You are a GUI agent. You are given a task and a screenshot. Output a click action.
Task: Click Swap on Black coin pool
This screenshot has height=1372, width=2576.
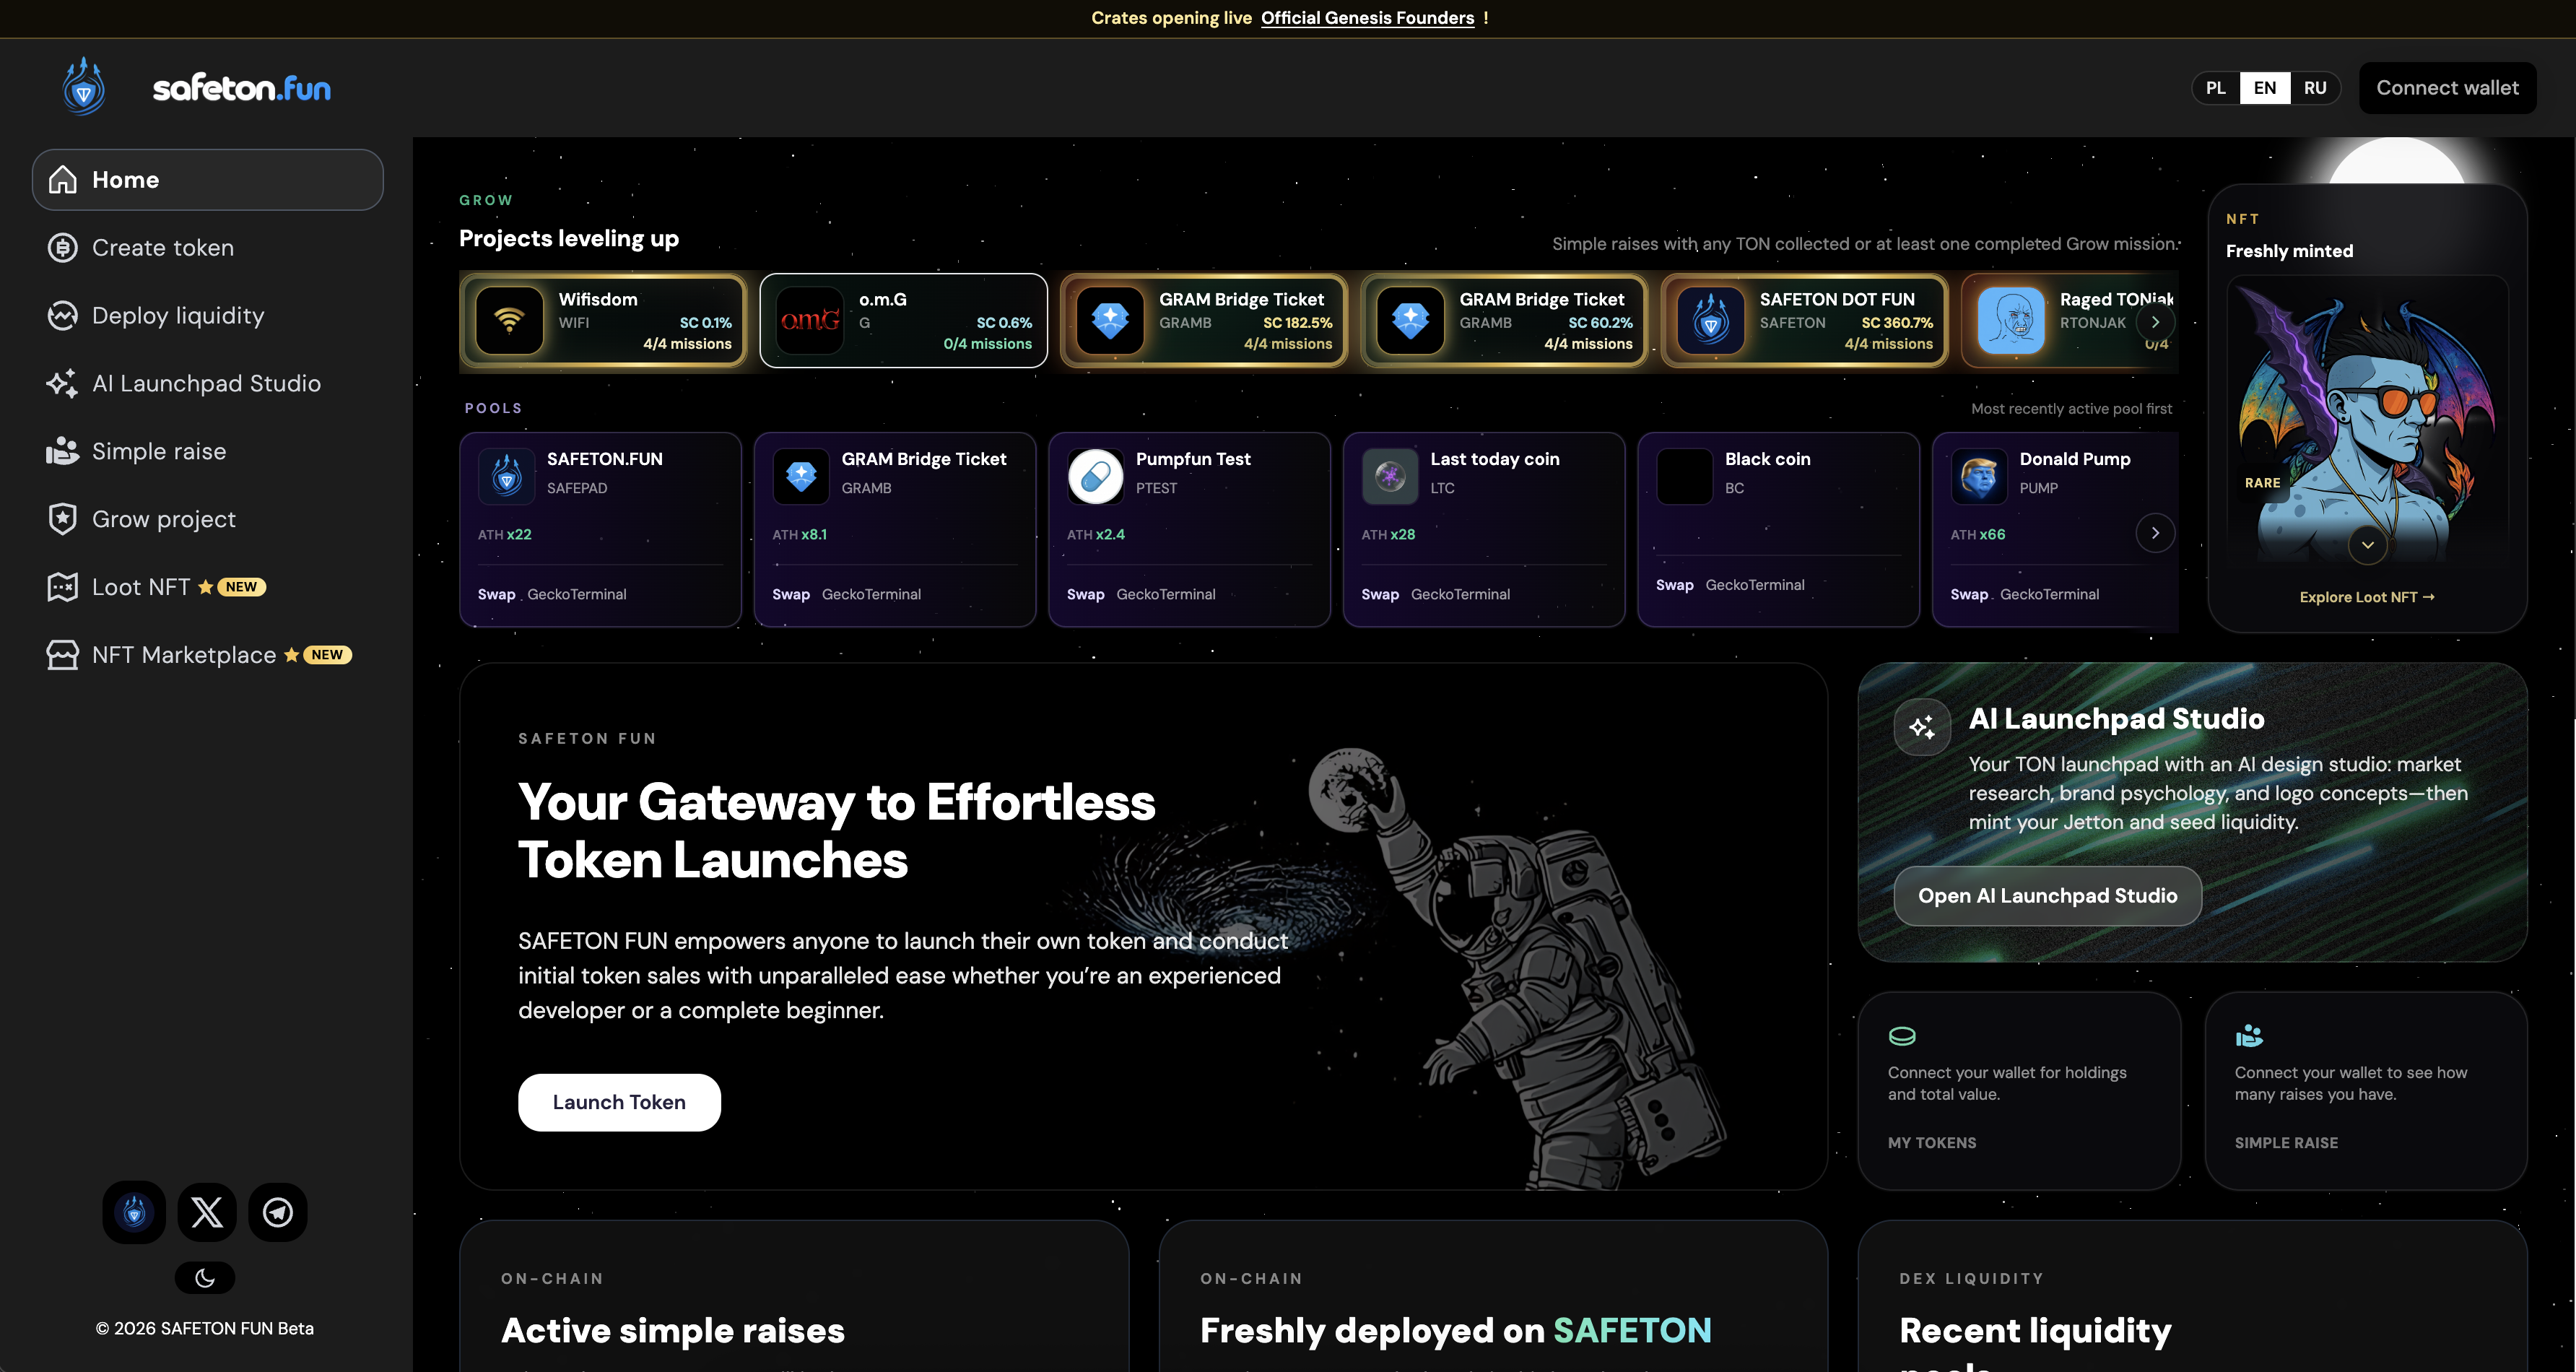coord(1674,585)
